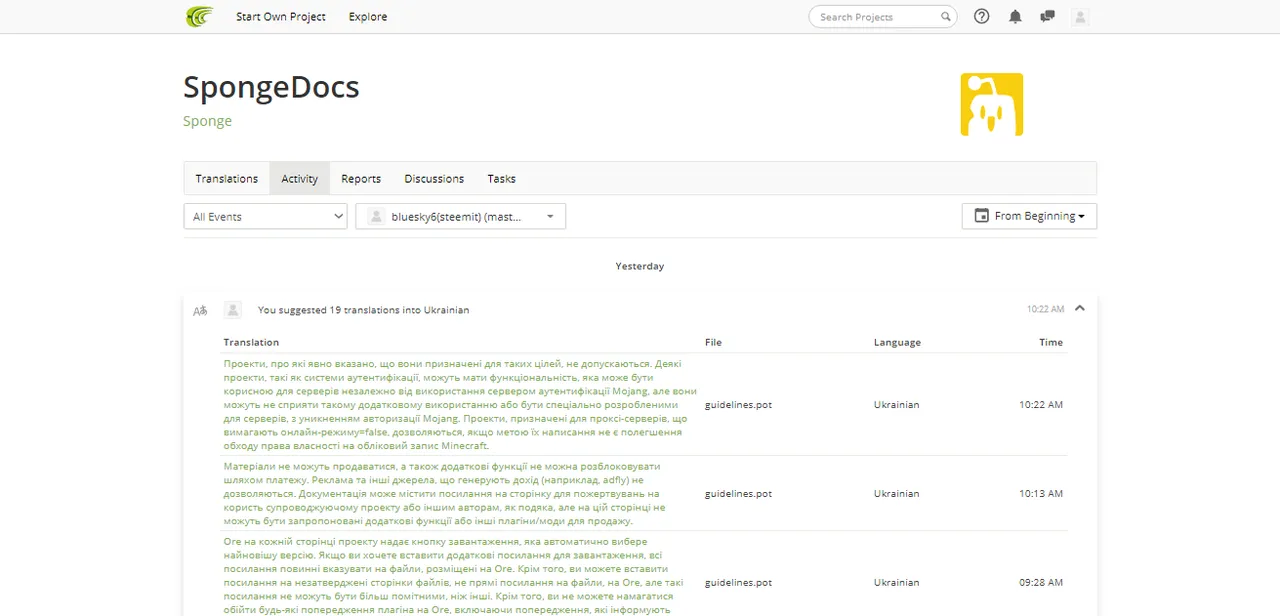Viewport: 1280px width, 616px height.
Task: Collapse the 19 translations activity entry
Action: click(1080, 309)
